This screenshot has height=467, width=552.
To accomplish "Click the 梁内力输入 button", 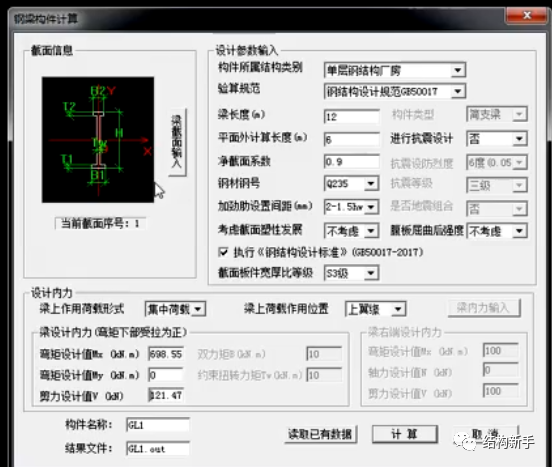I will click(x=484, y=308).
